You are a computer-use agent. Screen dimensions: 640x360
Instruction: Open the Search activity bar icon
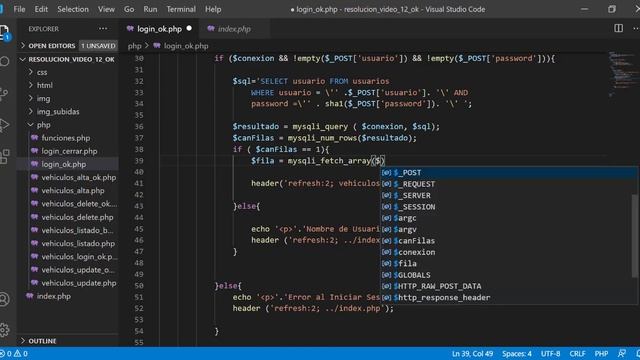tap(4, 61)
